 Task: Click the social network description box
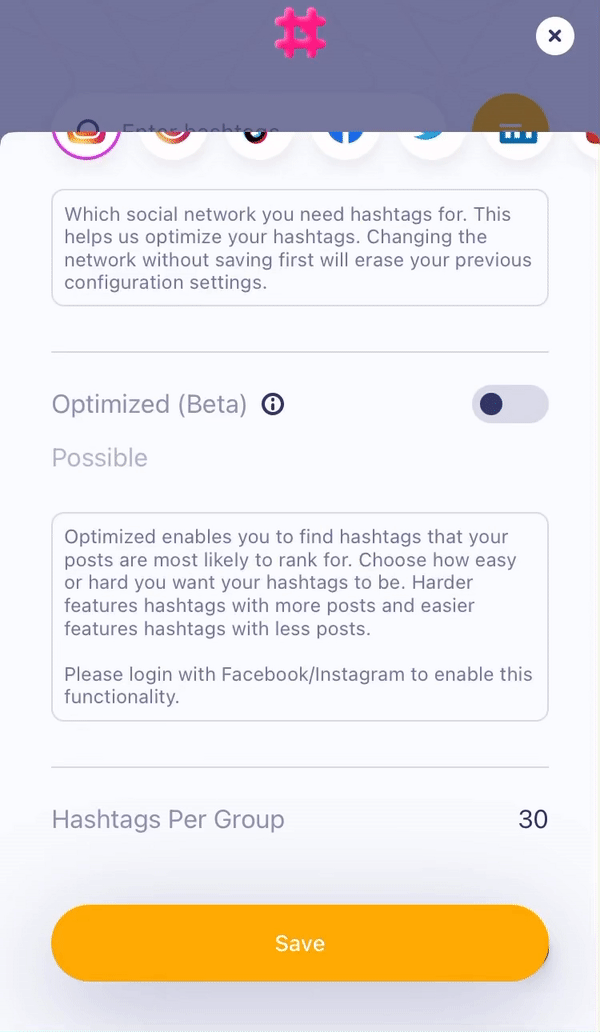coord(300,248)
